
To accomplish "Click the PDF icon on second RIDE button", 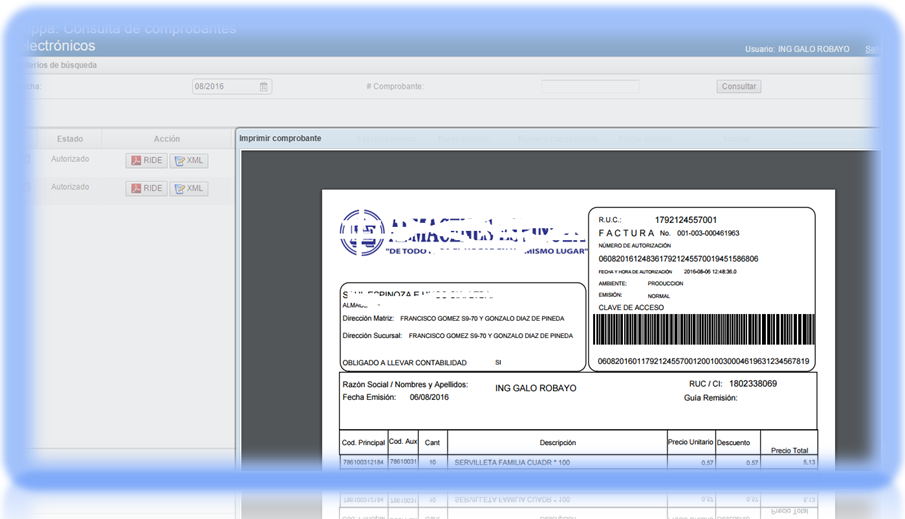I will (136, 189).
